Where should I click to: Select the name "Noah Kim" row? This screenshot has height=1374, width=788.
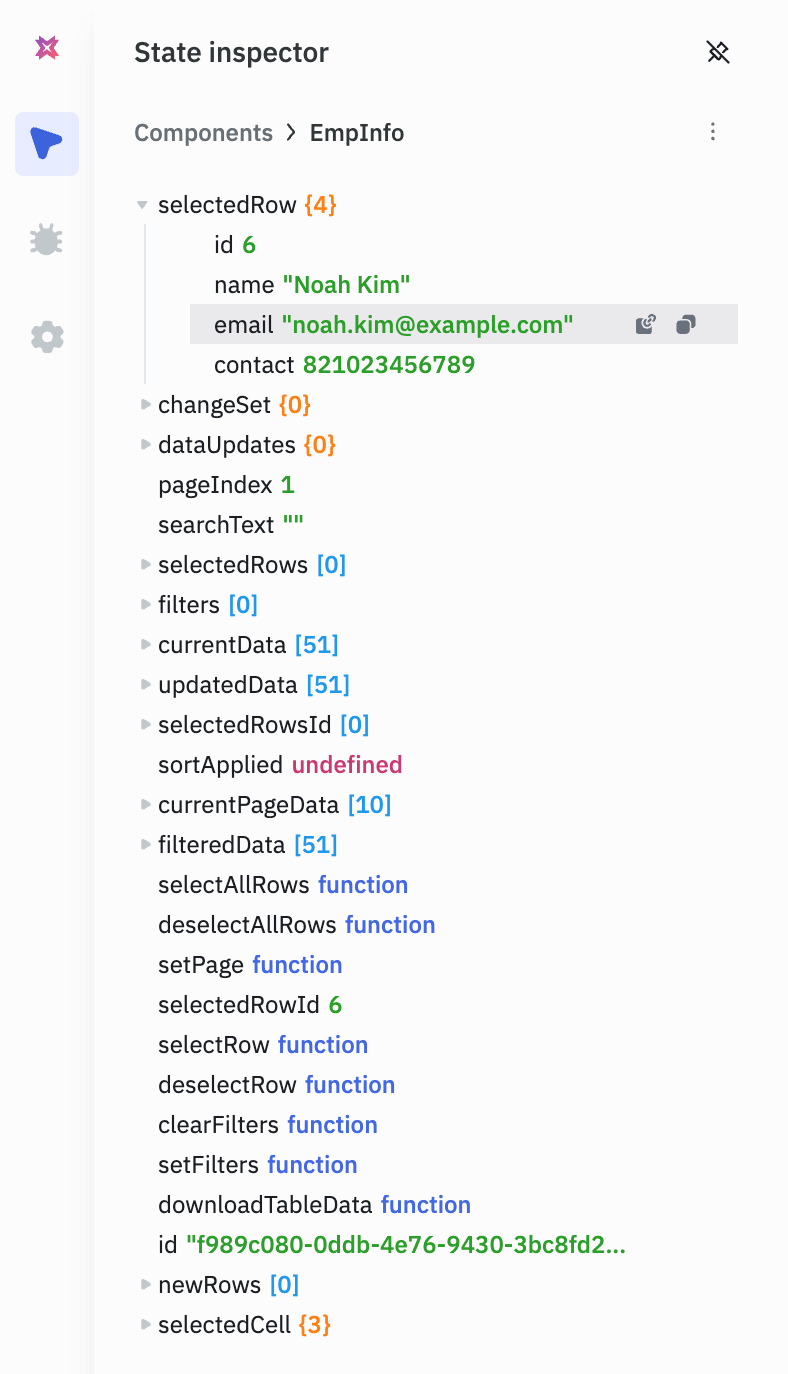[312, 285]
